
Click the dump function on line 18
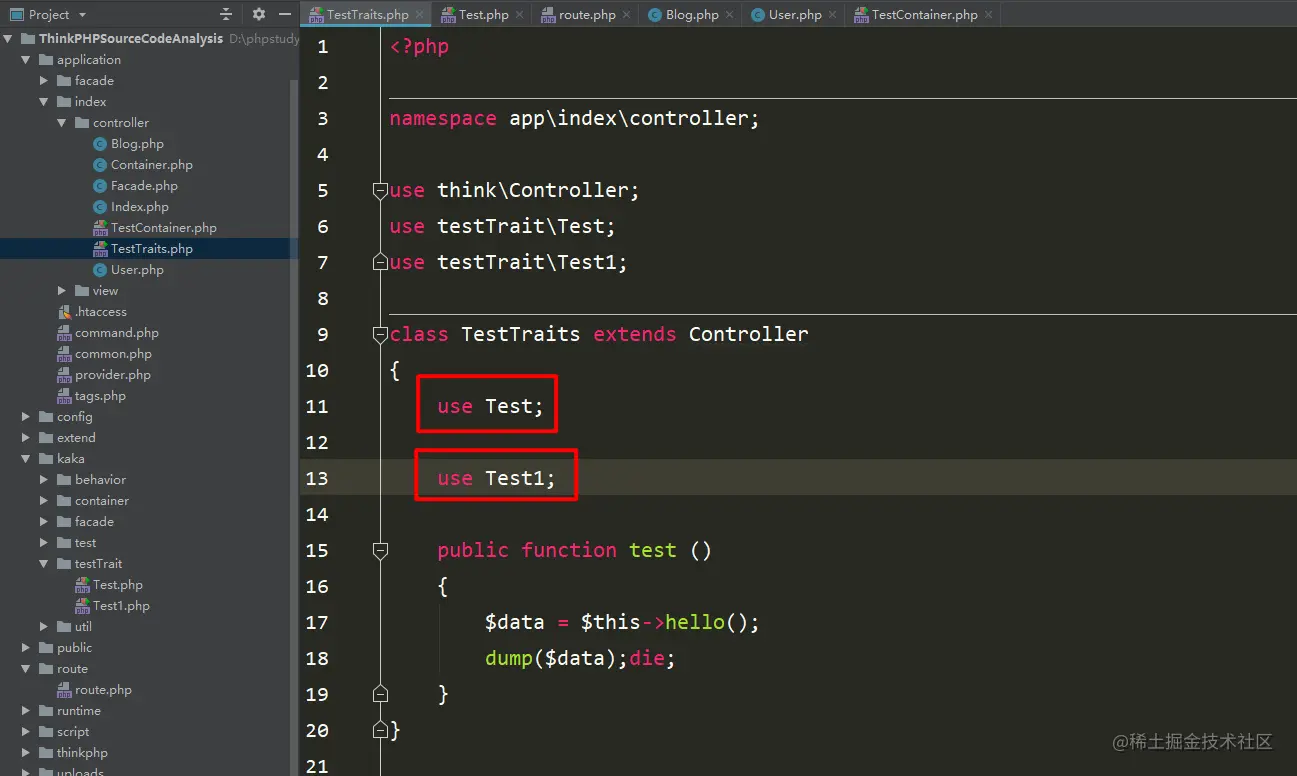tap(508, 658)
